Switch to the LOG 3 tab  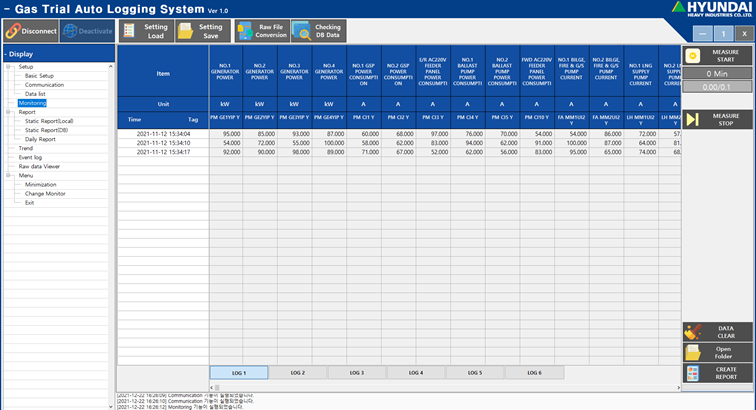(356, 372)
